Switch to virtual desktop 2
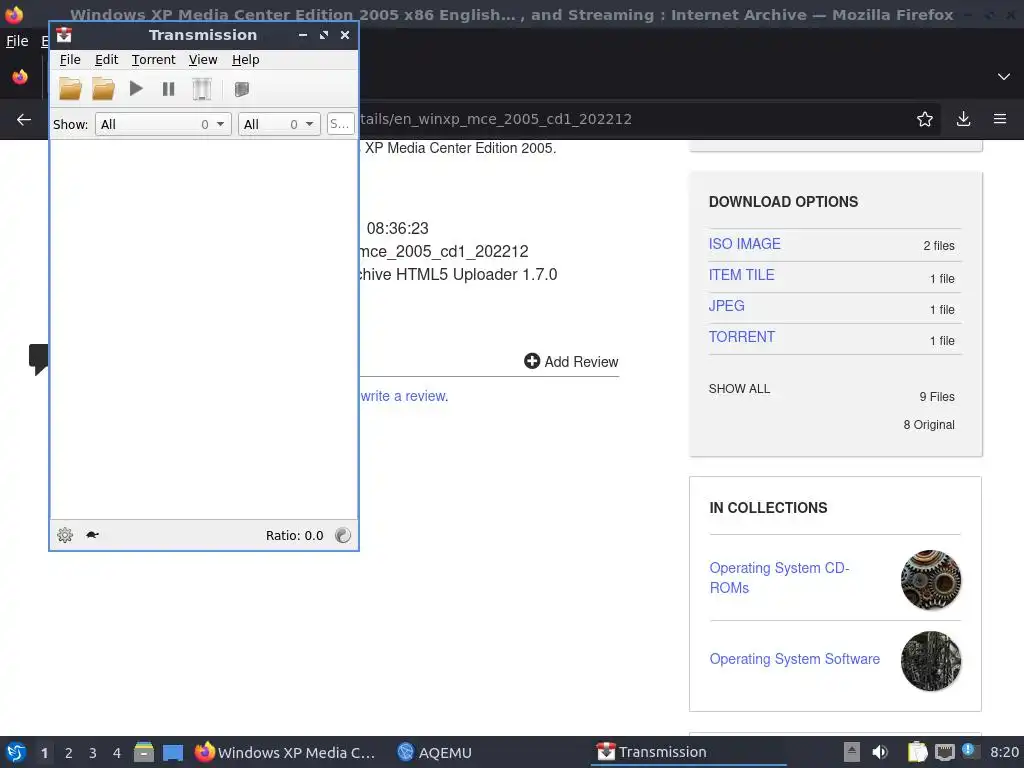1024x768 pixels. 69,753
